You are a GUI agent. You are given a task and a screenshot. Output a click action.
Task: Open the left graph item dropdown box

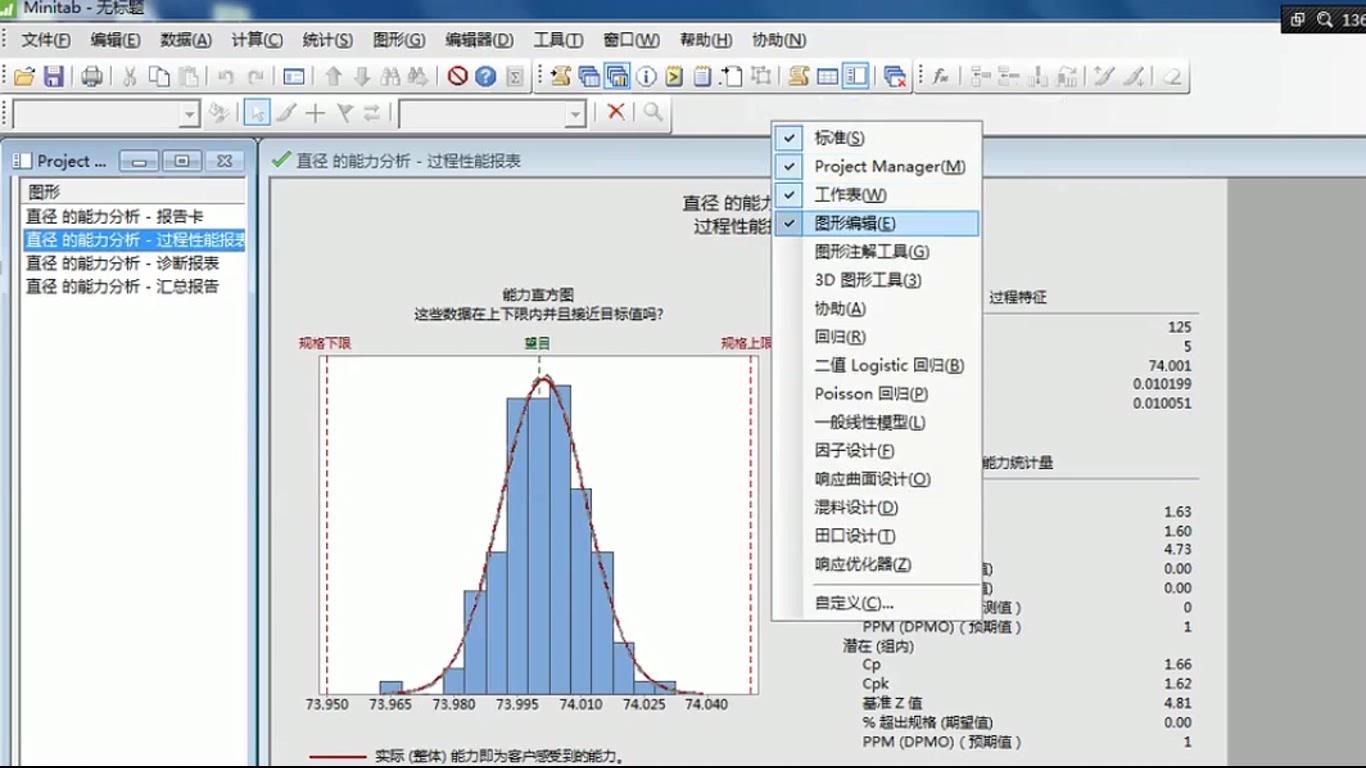pyautogui.click(x=189, y=114)
